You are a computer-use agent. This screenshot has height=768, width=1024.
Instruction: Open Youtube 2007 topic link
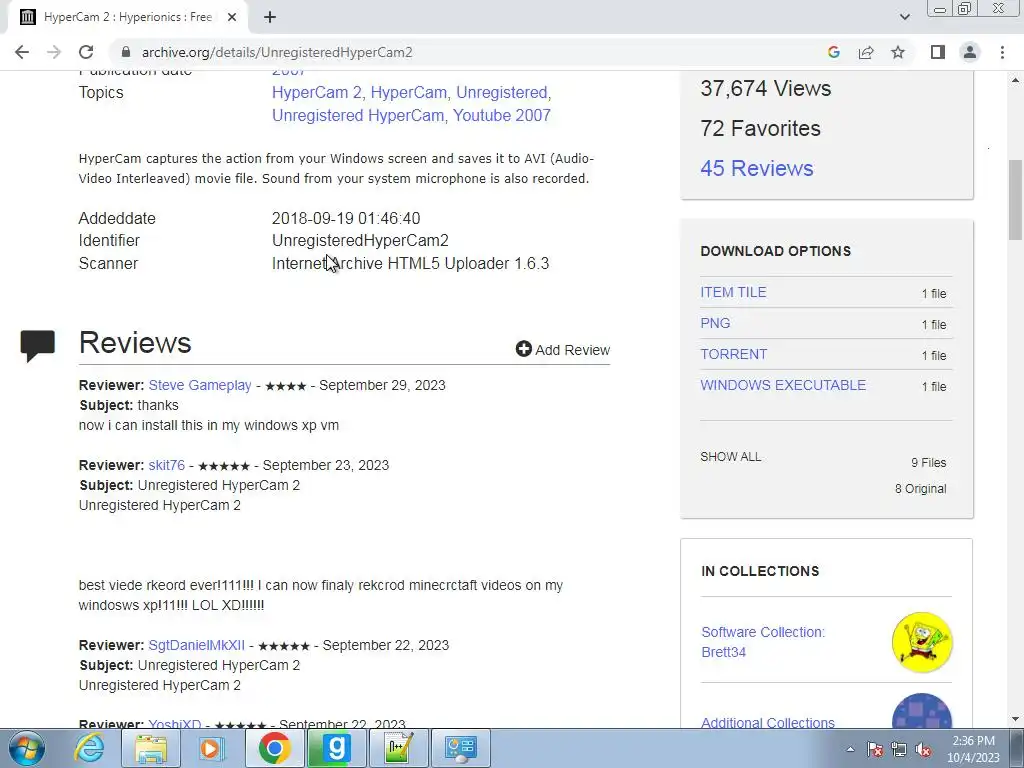pyautogui.click(x=502, y=116)
